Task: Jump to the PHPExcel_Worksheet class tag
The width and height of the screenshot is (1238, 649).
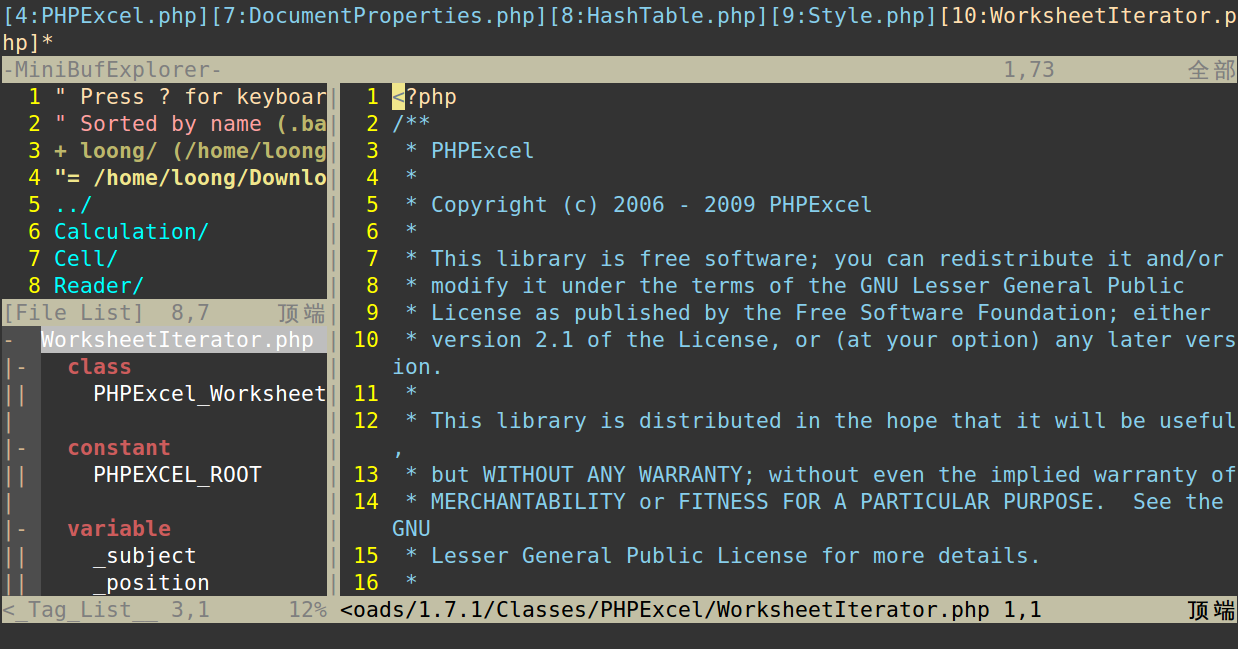Action: click(x=210, y=394)
